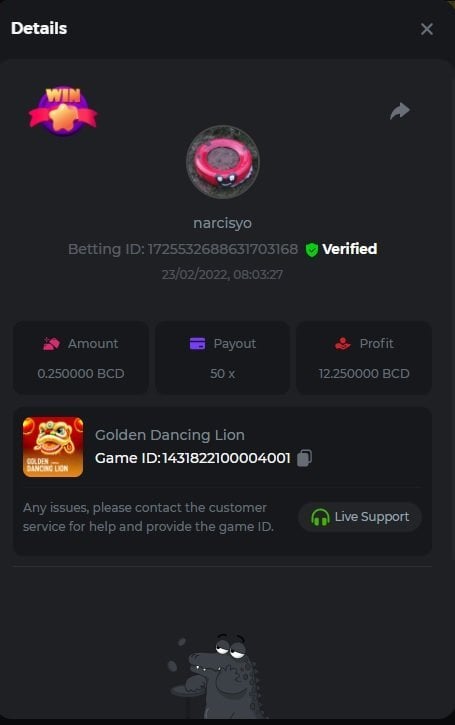This screenshot has height=725, width=455.
Task: Click the 12.250000 BCD profit value
Action: tap(364, 374)
